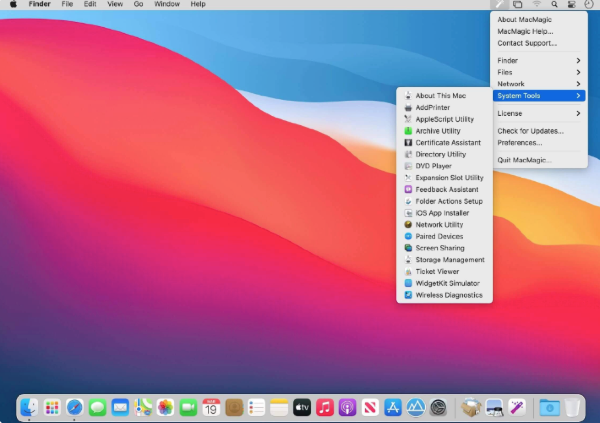This screenshot has height=423, width=600.
Task: Select Paired Devices
Action: click(444, 236)
